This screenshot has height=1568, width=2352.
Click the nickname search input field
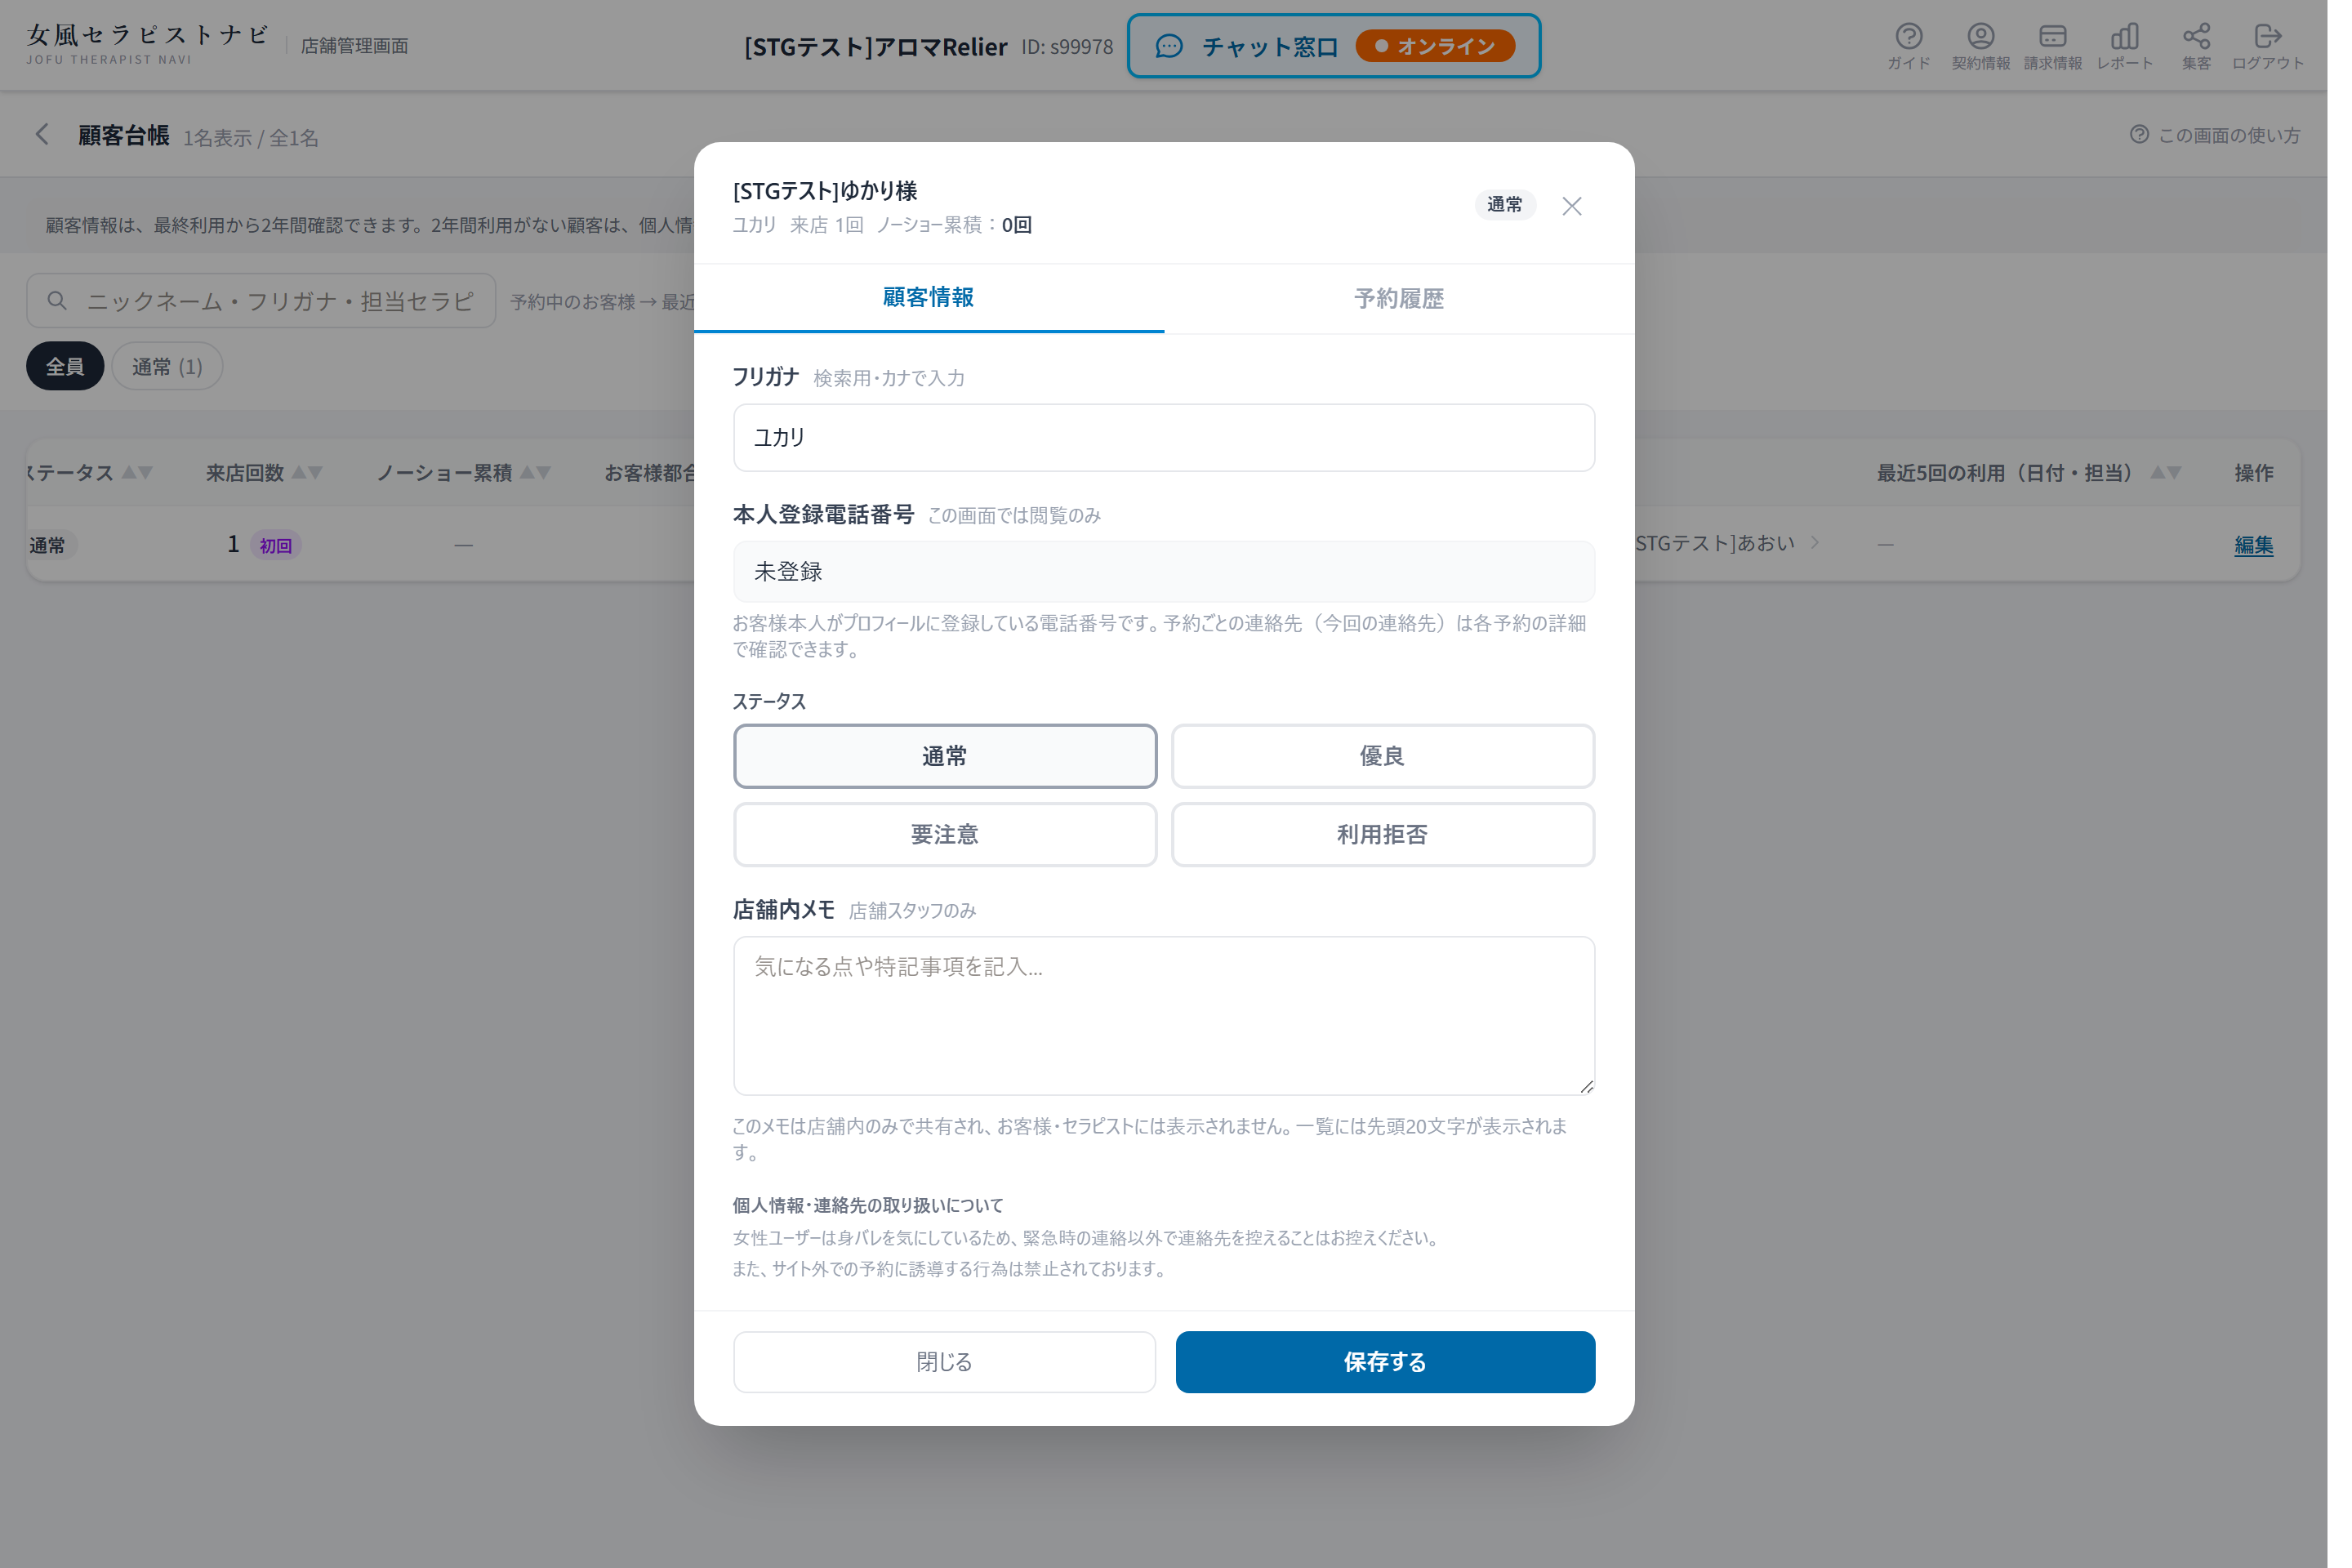point(261,301)
